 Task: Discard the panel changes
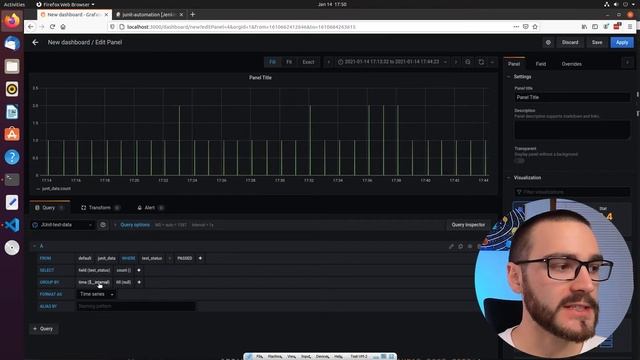pyautogui.click(x=570, y=42)
